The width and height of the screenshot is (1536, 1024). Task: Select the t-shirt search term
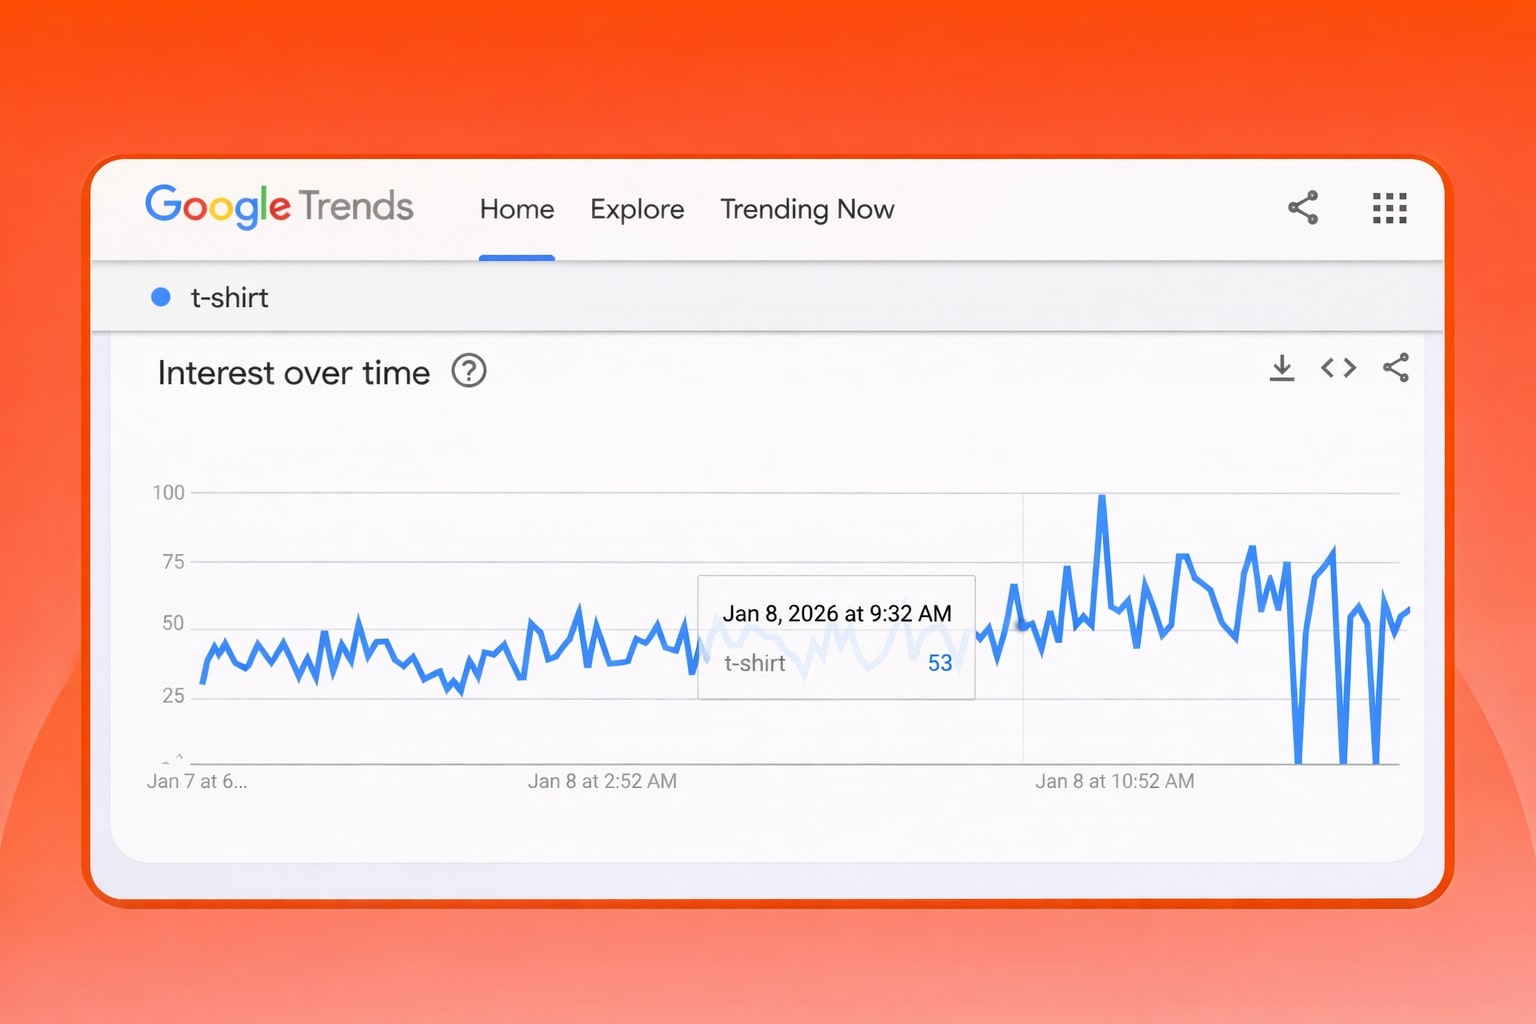point(229,297)
